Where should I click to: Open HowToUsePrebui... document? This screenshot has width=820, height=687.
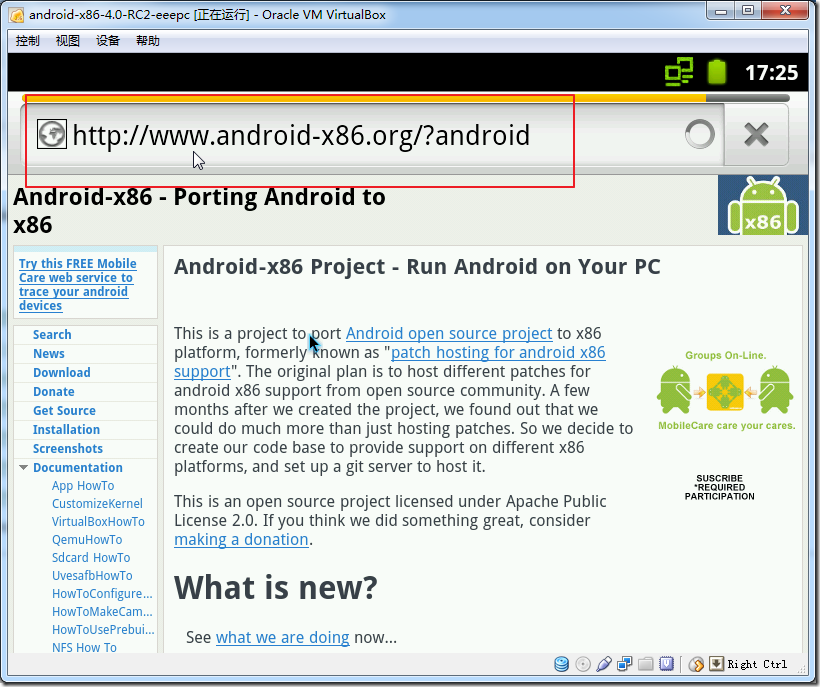(x=104, y=629)
